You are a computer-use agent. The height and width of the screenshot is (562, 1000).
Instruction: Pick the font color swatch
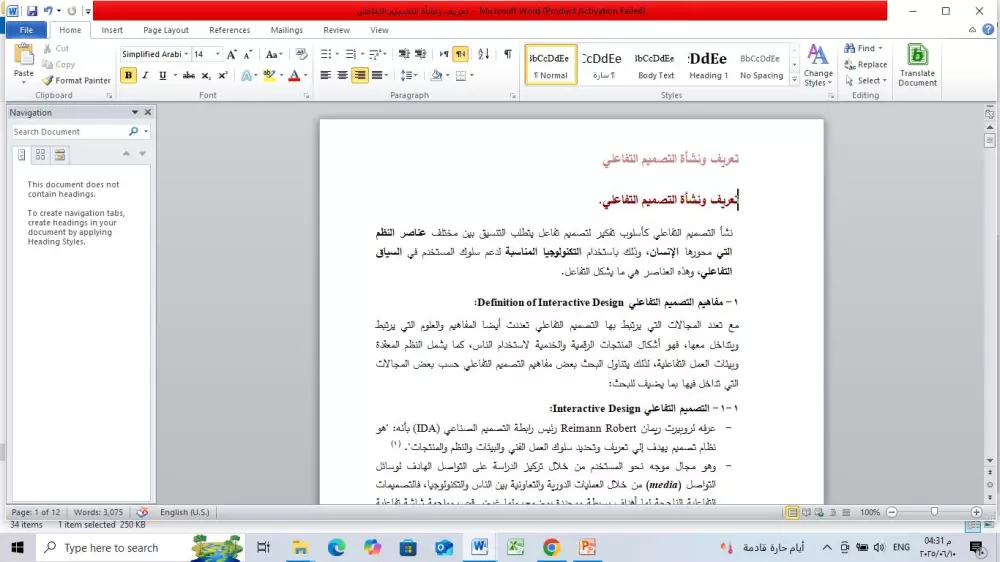[294, 75]
